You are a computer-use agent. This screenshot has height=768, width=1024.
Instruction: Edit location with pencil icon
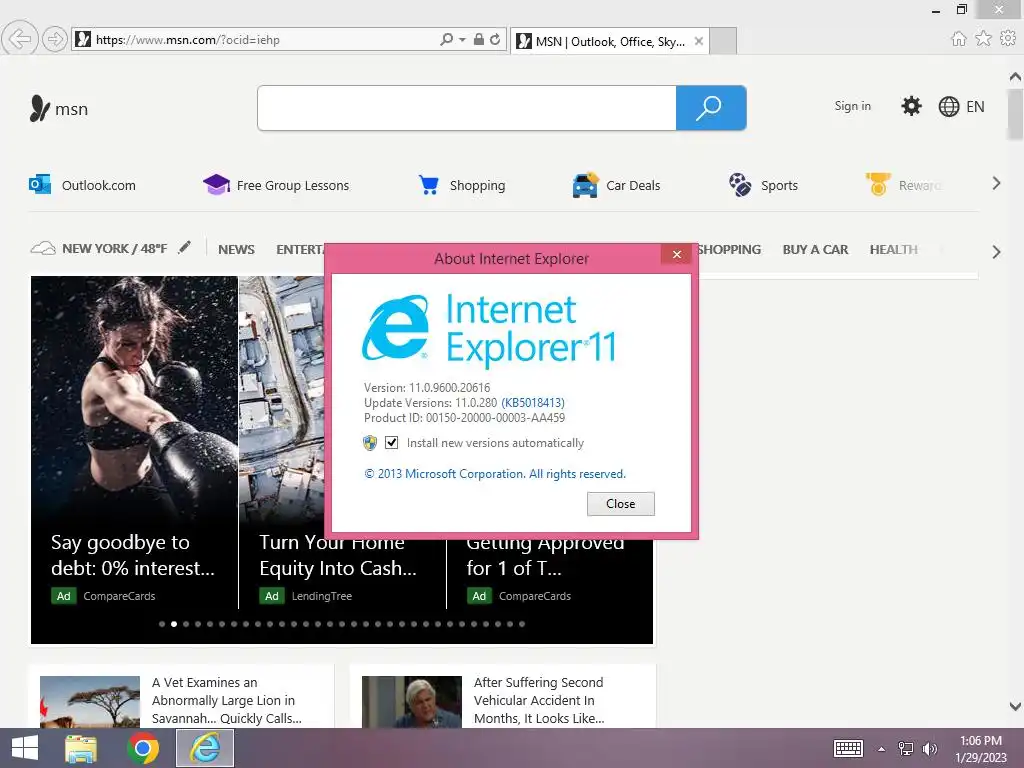click(x=185, y=248)
